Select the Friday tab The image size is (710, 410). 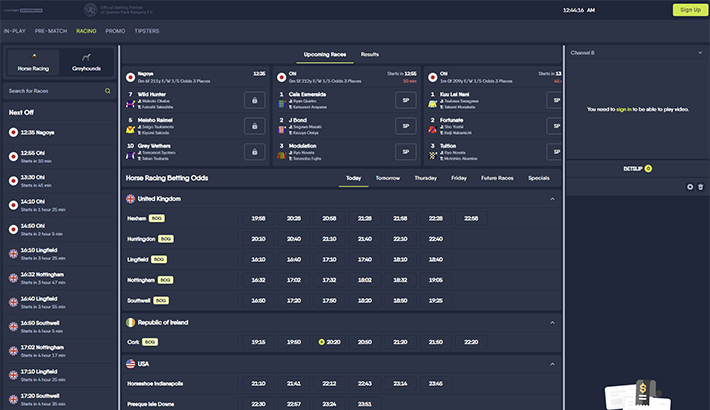coord(459,178)
